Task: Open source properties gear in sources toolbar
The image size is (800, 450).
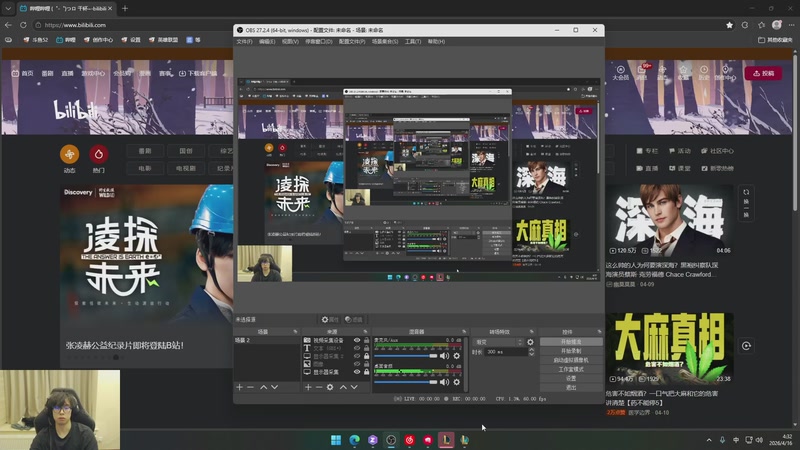Action: tap(330, 387)
